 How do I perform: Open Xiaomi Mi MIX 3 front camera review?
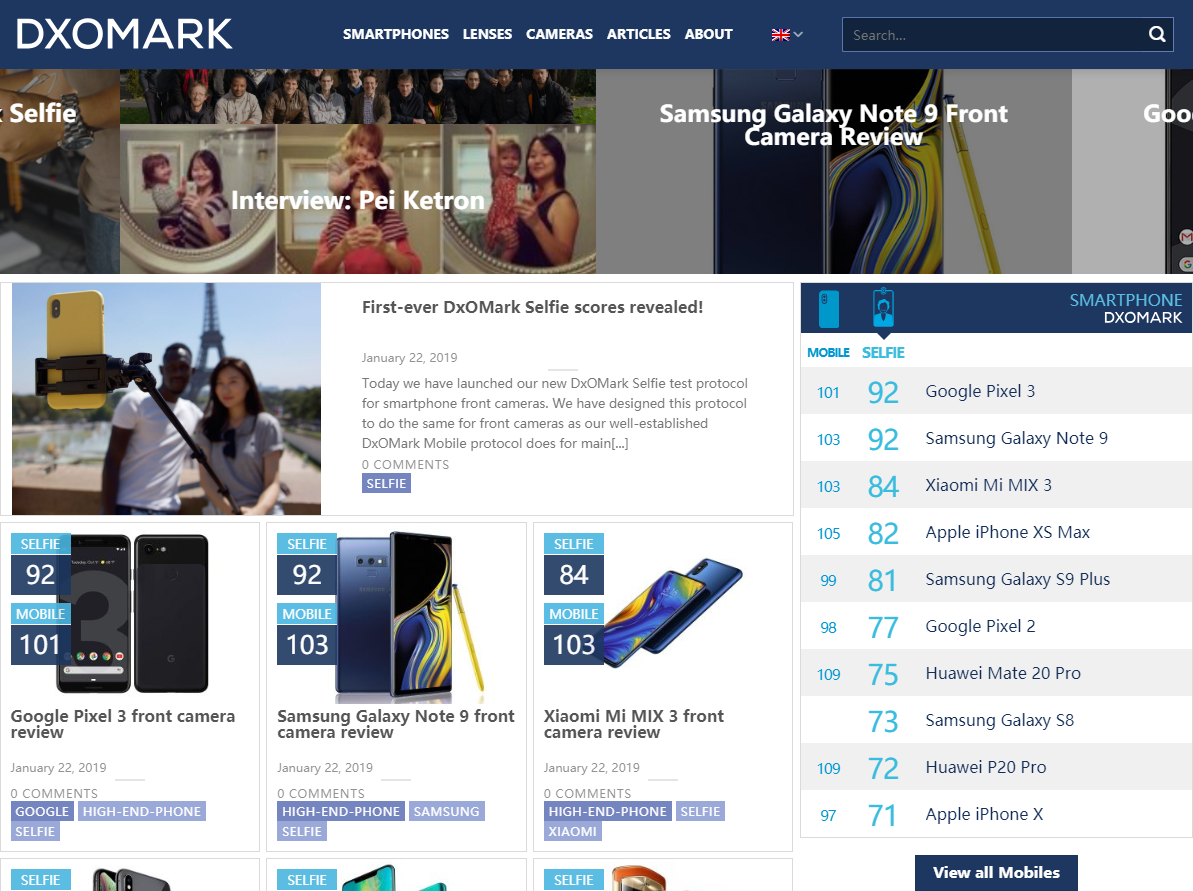click(634, 724)
